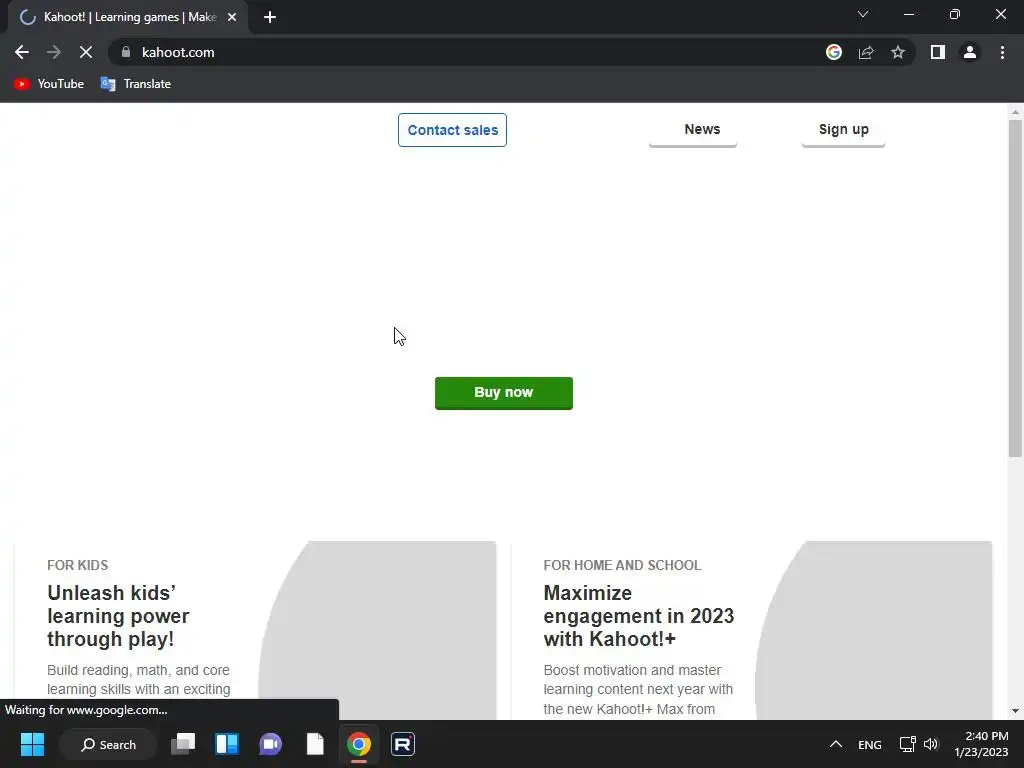Click the FOR KIDS label

[78, 566]
